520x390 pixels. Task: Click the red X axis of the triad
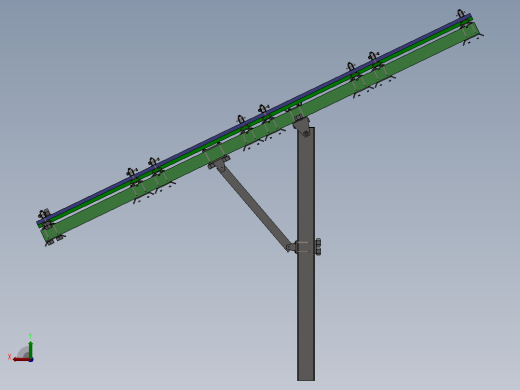tap(21, 359)
